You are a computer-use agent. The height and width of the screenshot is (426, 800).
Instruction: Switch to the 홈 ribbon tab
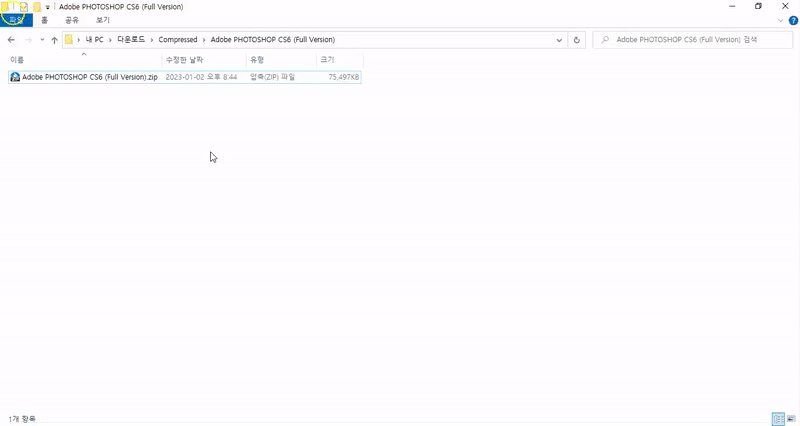coord(44,20)
